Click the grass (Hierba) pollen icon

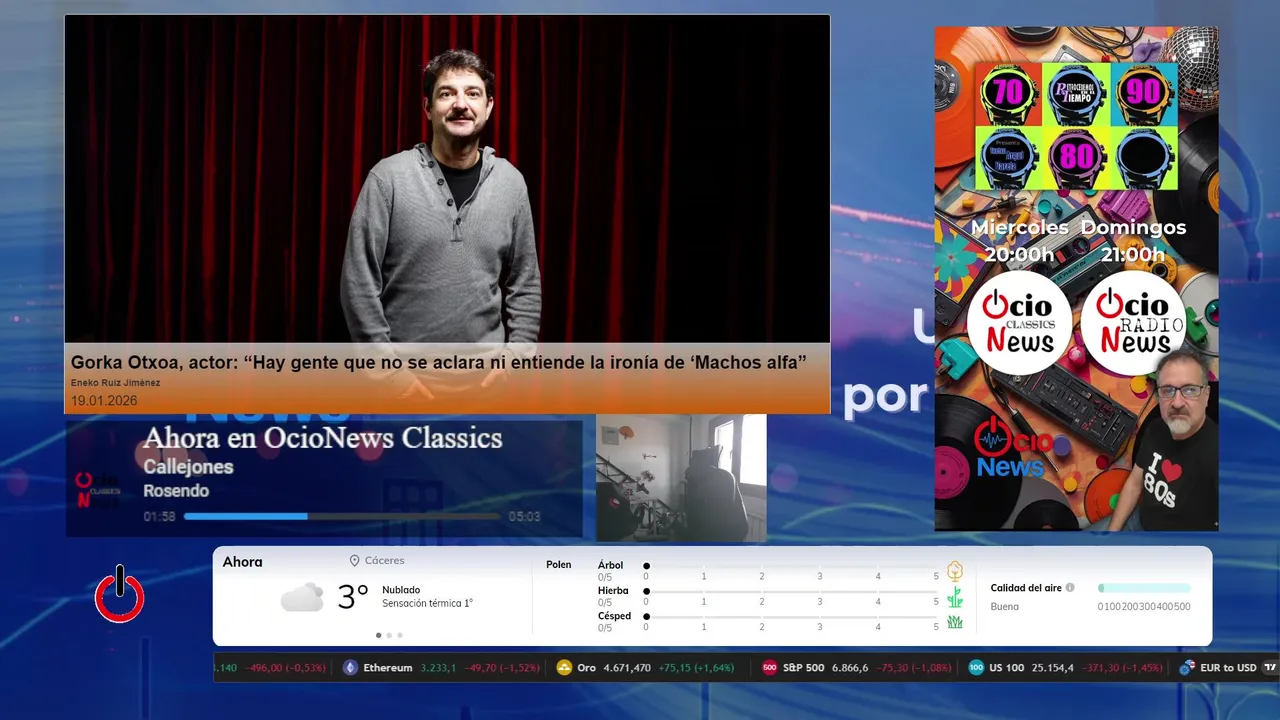tap(955, 597)
